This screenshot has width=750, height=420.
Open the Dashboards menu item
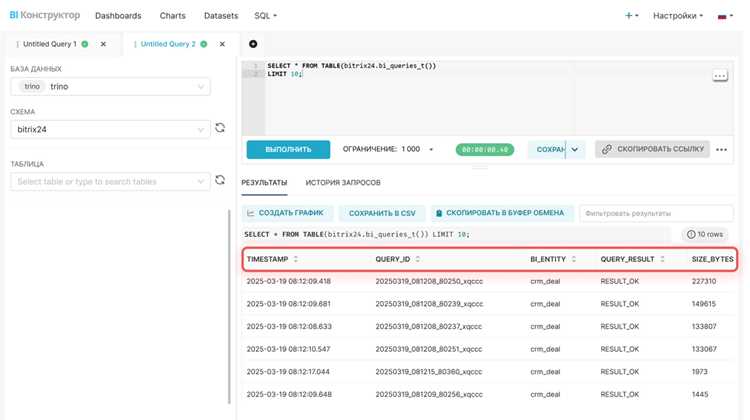click(x=118, y=16)
